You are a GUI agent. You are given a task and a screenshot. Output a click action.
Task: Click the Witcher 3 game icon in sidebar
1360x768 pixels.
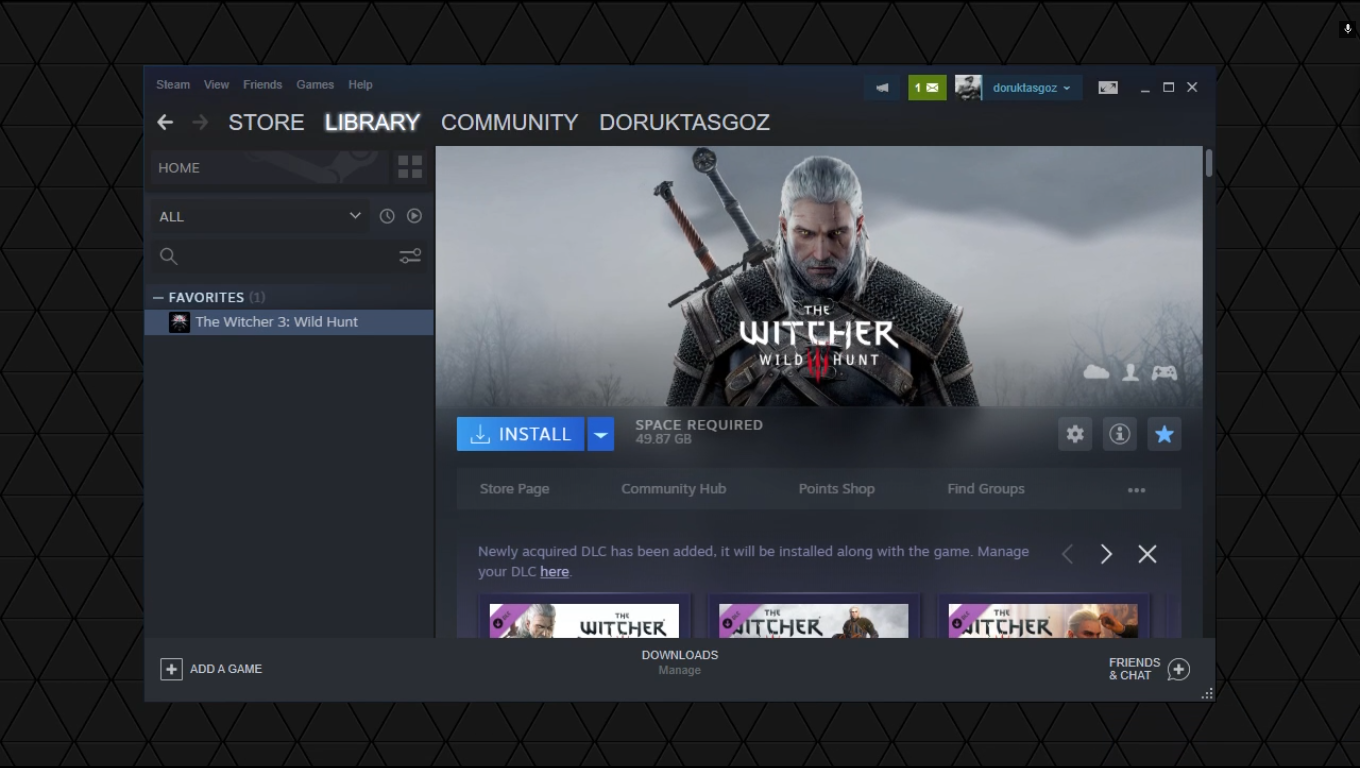pos(179,322)
